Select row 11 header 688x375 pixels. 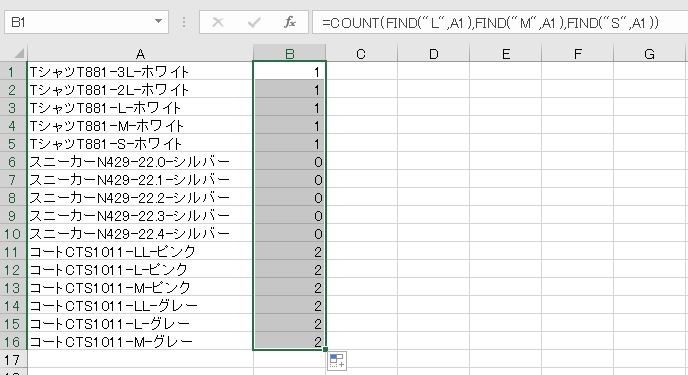coord(13,251)
